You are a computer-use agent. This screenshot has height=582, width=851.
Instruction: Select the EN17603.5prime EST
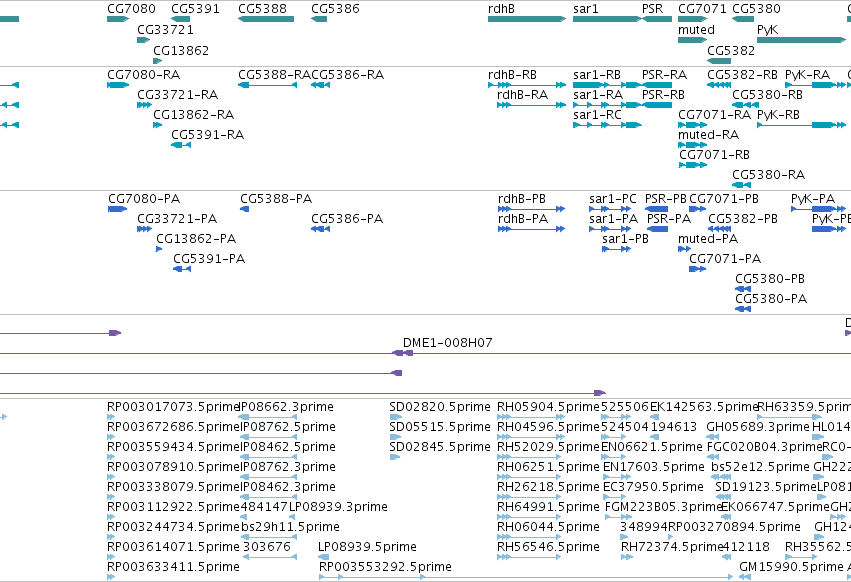tap(617, 477)
